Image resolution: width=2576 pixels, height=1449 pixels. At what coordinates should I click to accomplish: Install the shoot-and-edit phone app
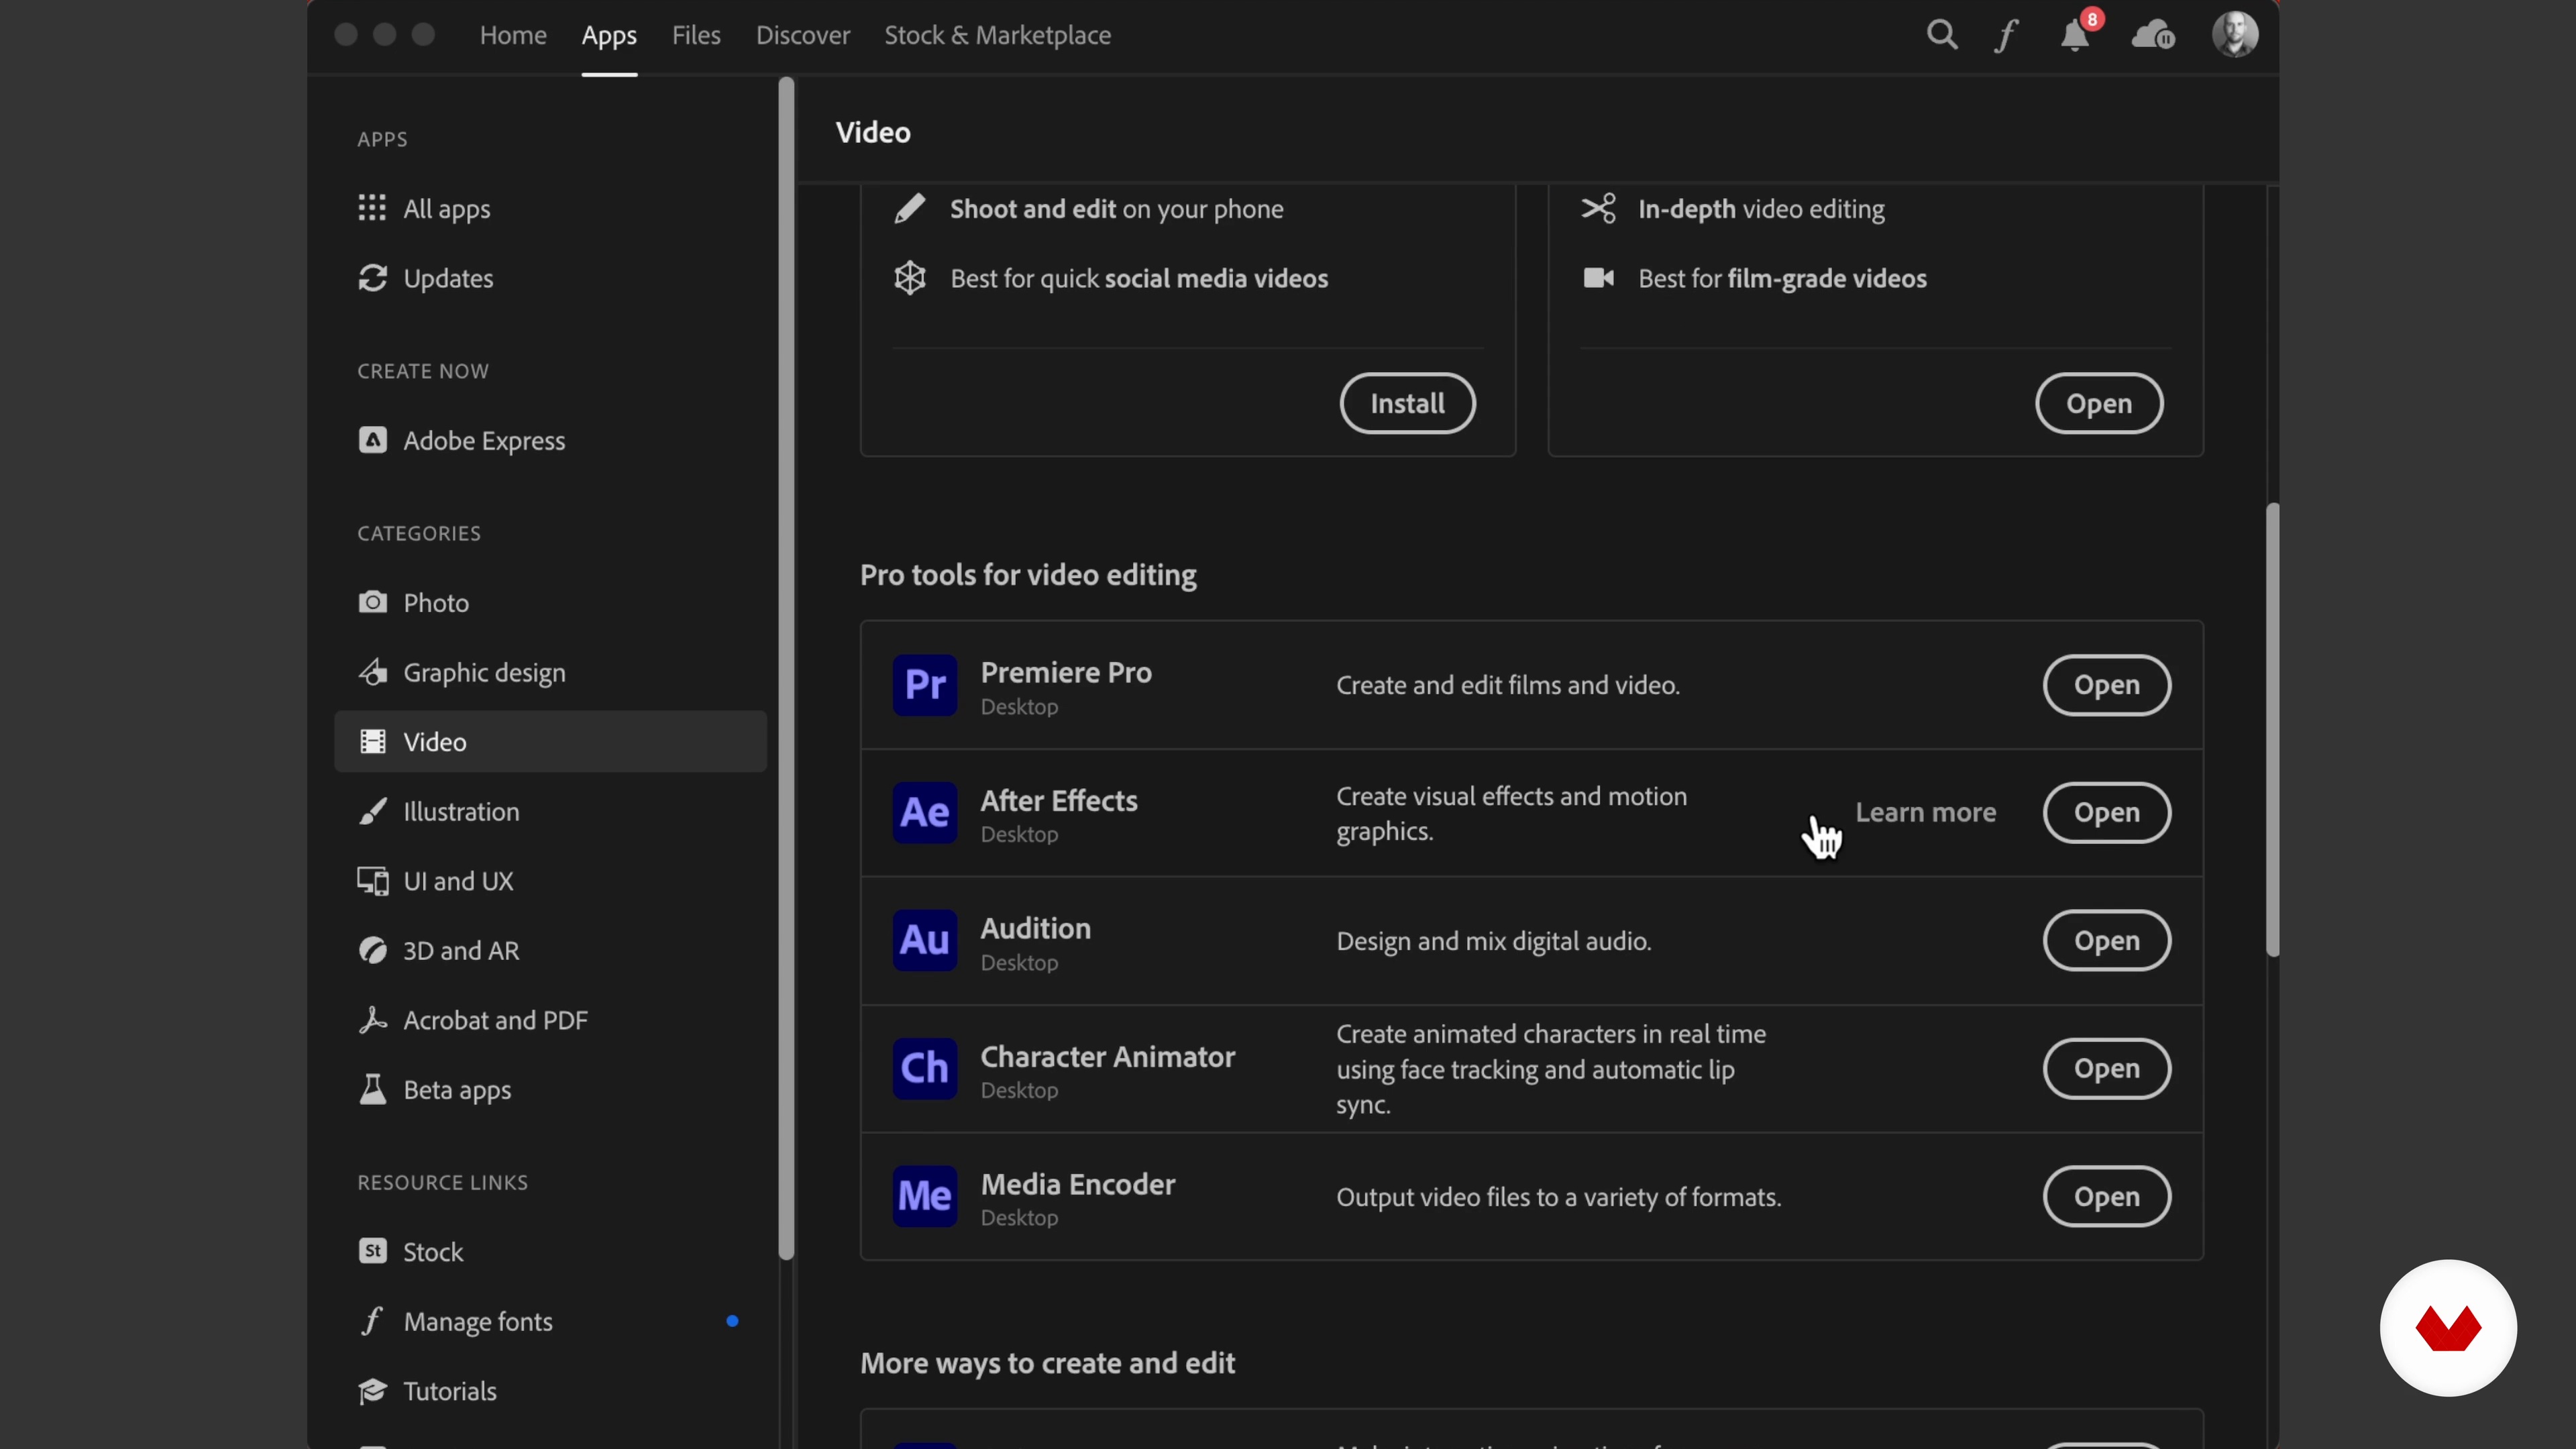(x=1407, y=403)
